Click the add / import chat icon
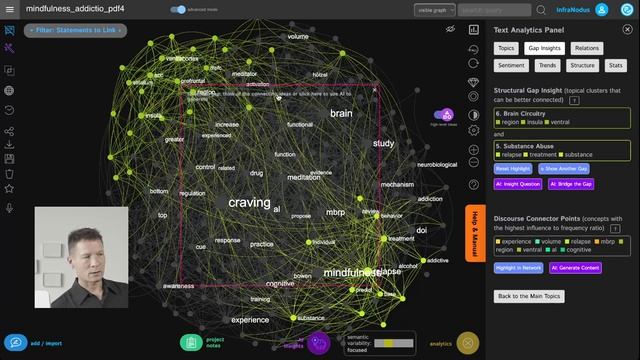The image size is (640, 360). click(16, 343)
